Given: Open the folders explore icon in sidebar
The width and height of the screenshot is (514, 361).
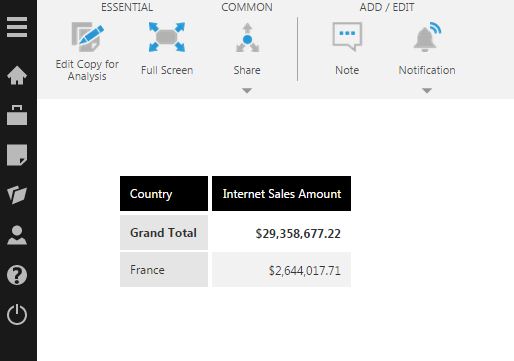Looking at the screenshot, I should coord(17,195).
